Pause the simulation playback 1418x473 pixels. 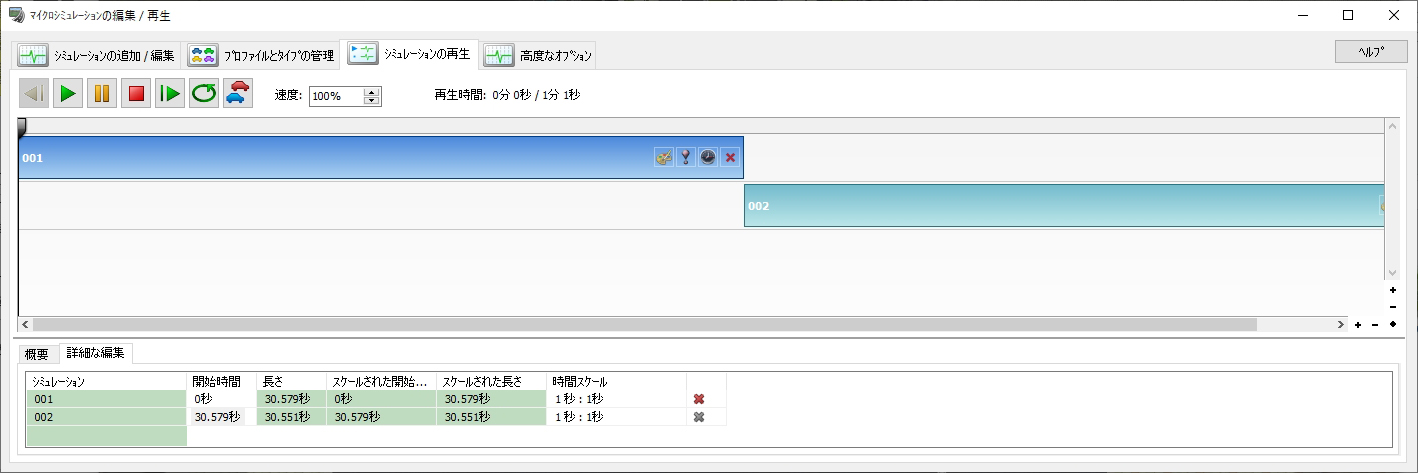pyautogui.click(x=102, y=94)
